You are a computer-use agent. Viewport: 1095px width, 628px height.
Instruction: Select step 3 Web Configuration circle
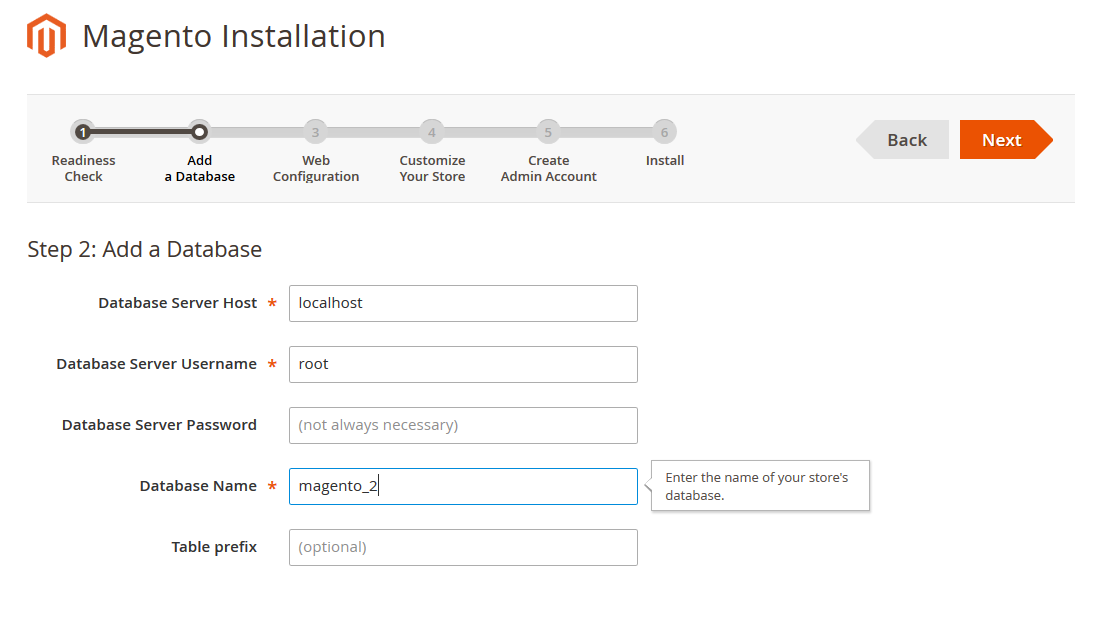tap(316, 132)
